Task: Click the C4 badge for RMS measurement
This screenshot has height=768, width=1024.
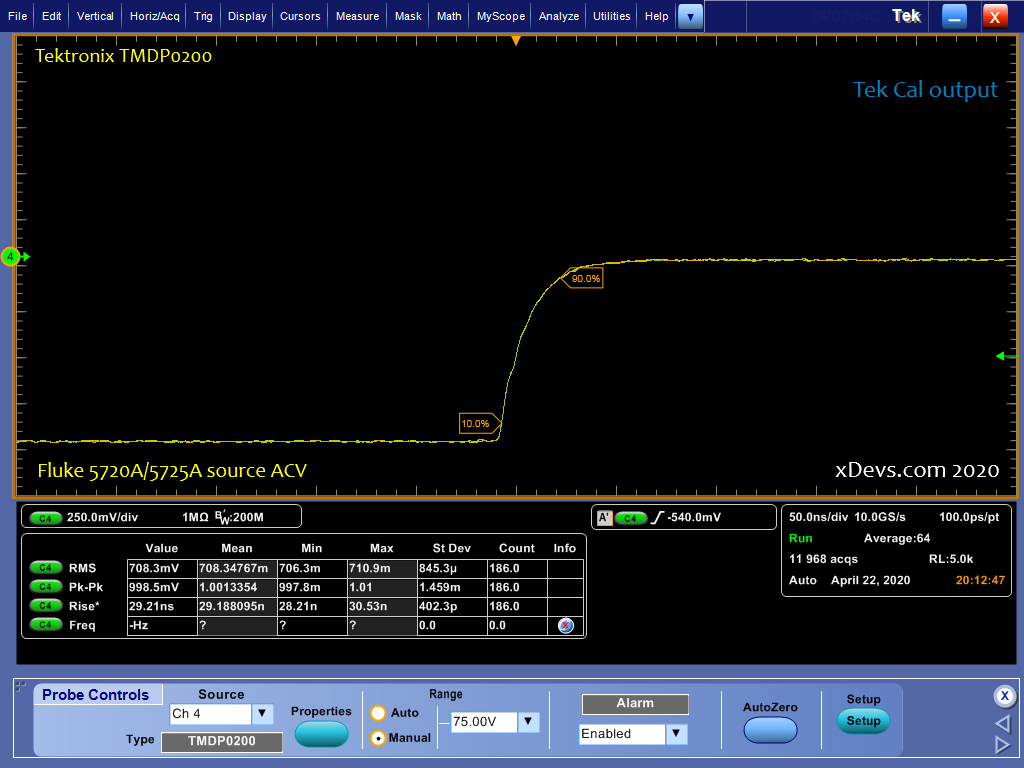Action: tap(45, 568)
